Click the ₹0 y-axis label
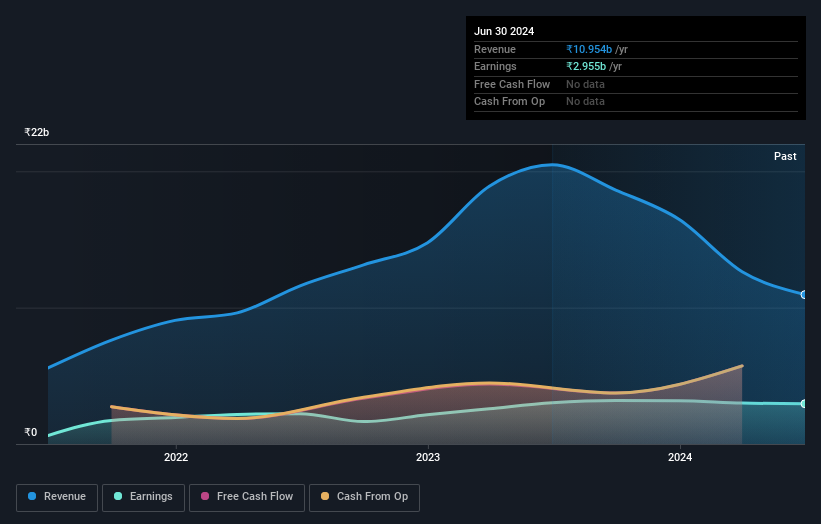Viewport: 821px width, 524px height. coord(31,432)
